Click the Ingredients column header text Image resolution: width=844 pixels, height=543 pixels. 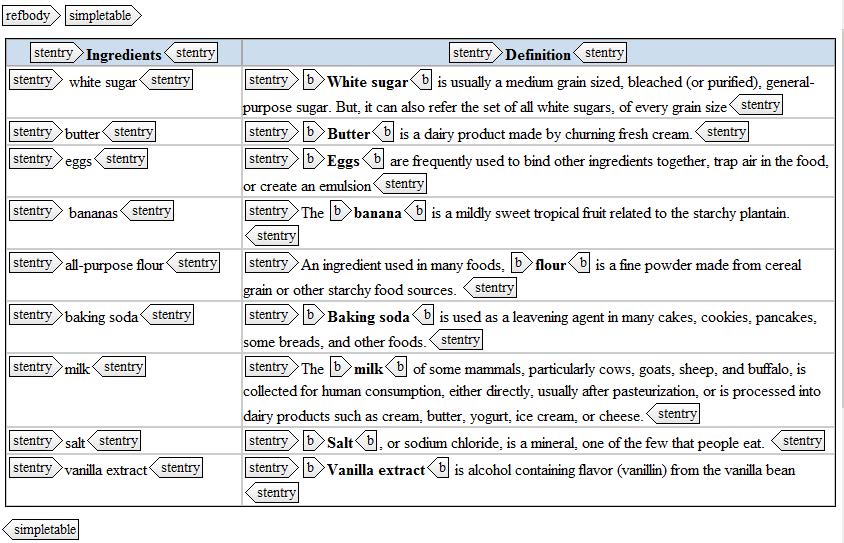[x=124, y=55]
